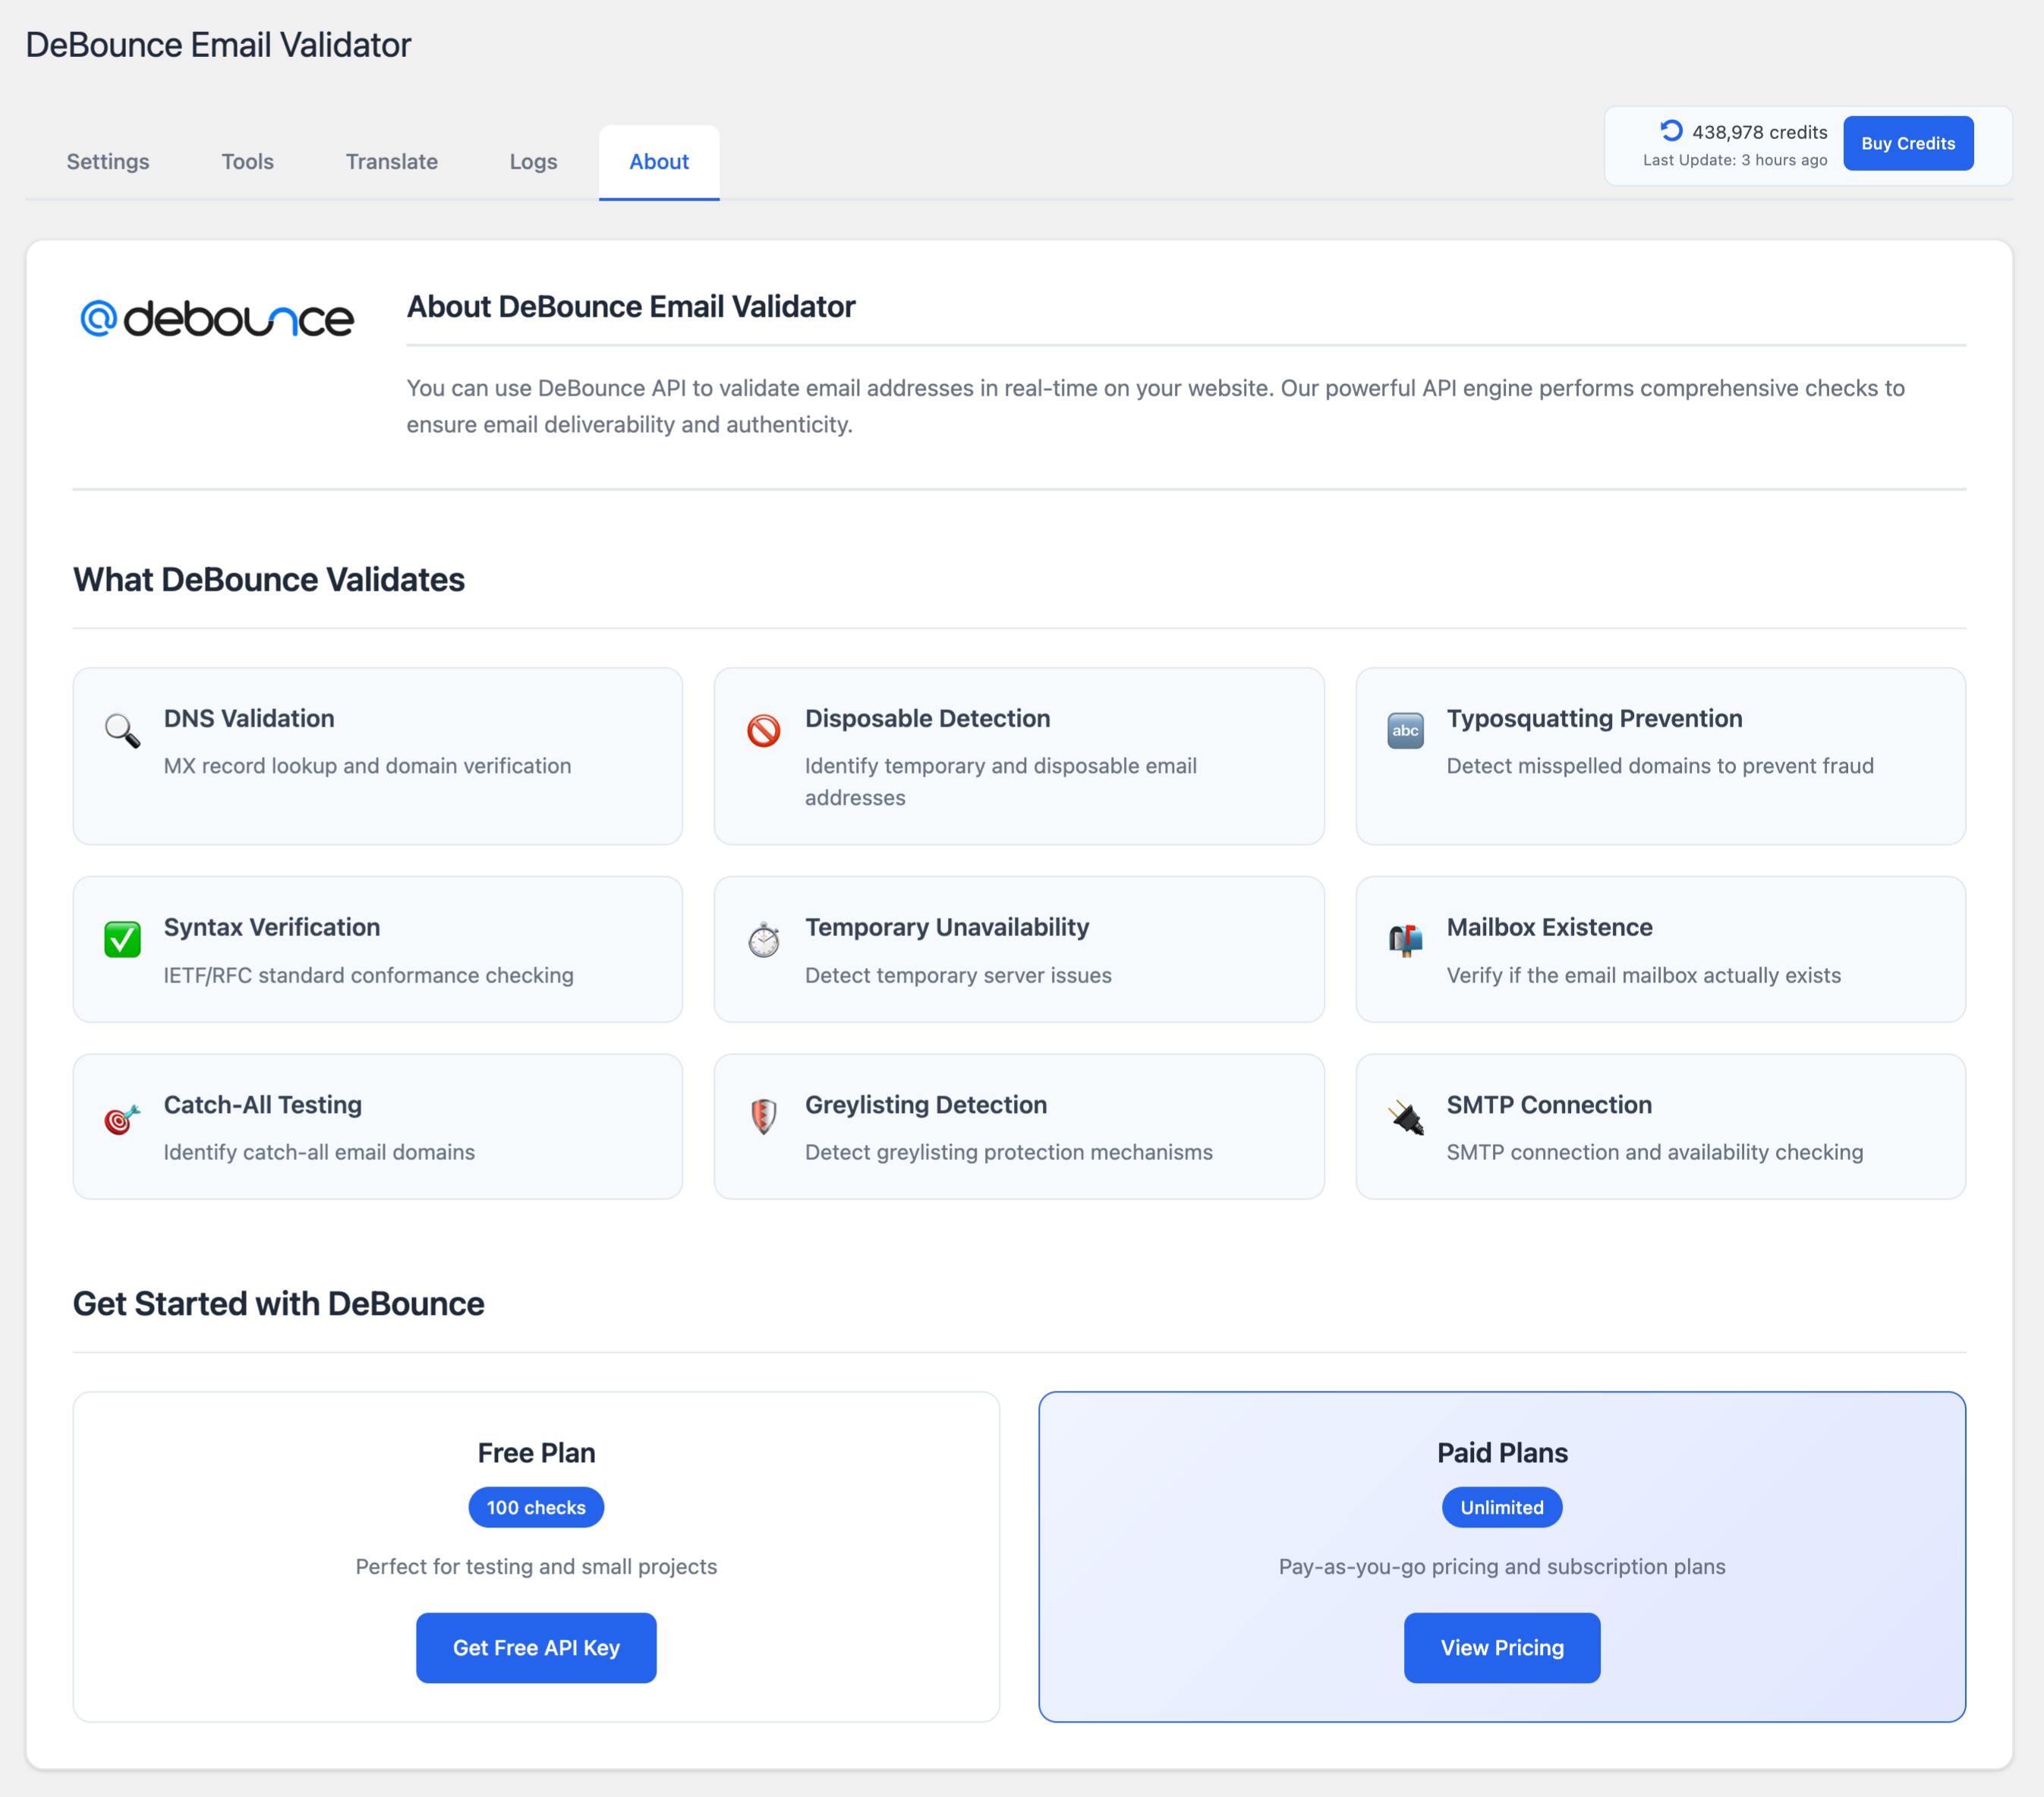This screenshot has height=1797, width=2044.
Task: Click About DeBounce Email Validator heading
Action: (630, 306)
